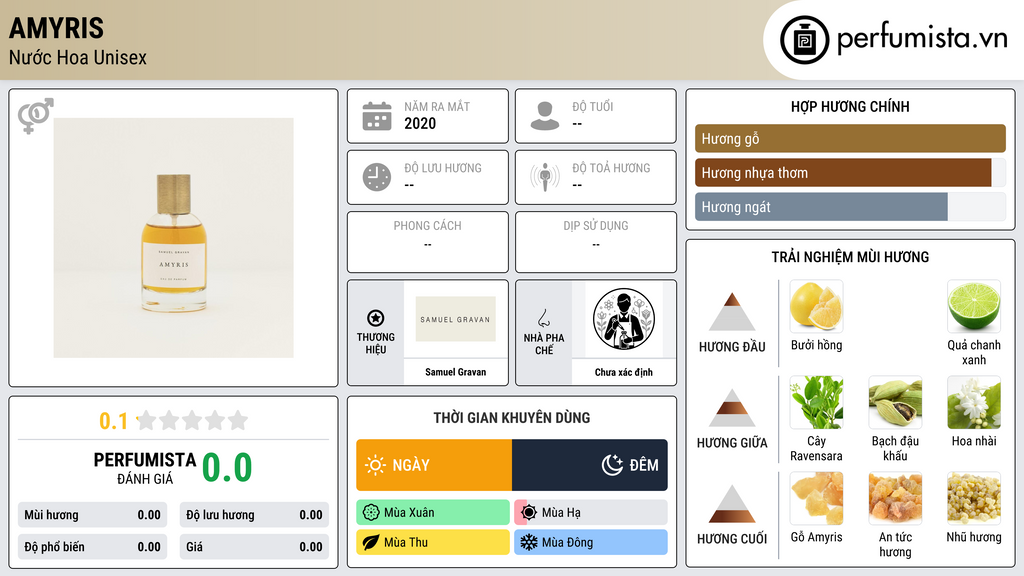The image size is (1024, 576).
Task: Select the Đêm nighttime bar
Action: click(x=590, y=465)
